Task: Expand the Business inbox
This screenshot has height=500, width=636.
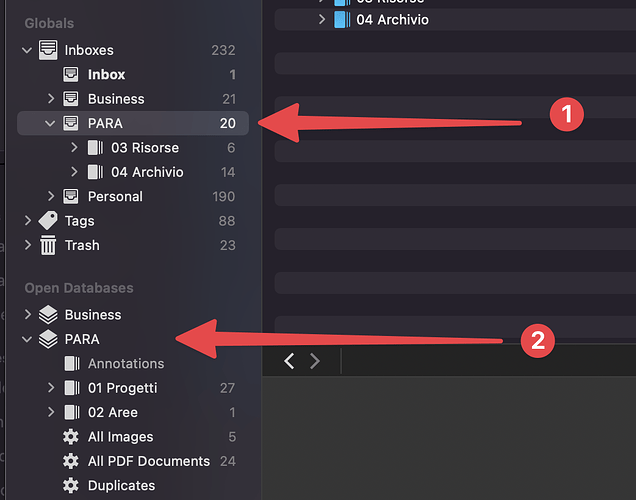Action: 51,99
